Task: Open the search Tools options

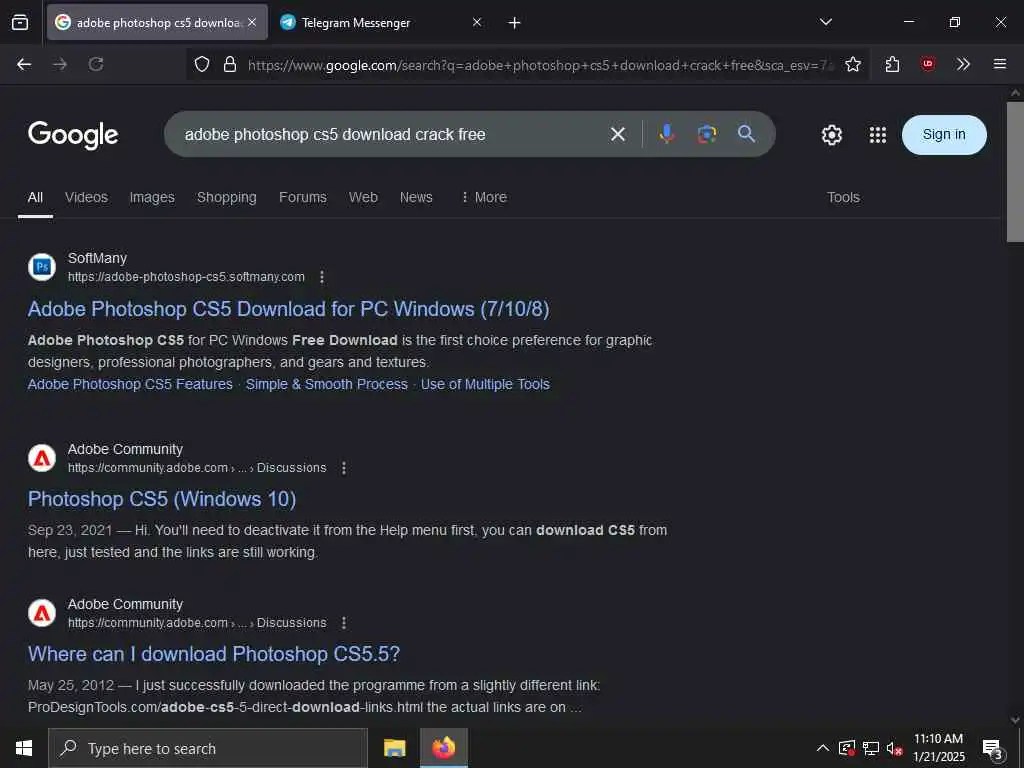Action: (x=843, y=197)
